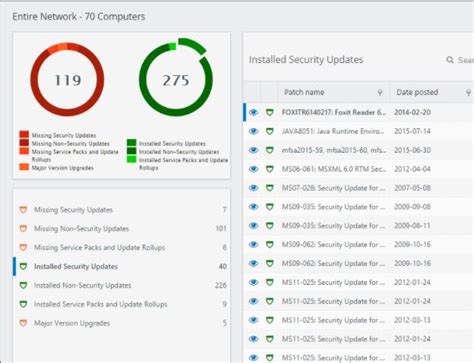Click the shield icon in the mfsa2015-59 row

[270, 150]
